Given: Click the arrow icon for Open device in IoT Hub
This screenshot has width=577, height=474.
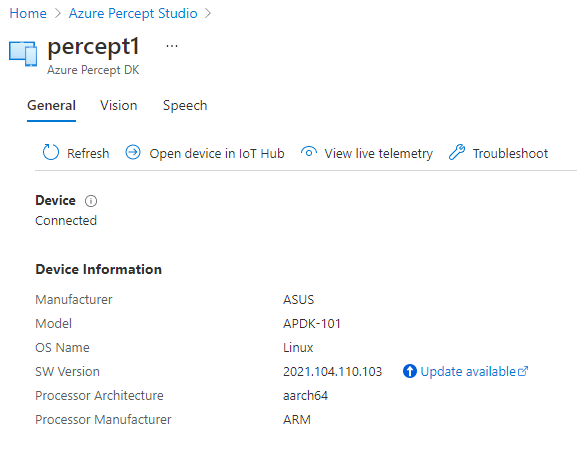Looking at the screenshot, I should [133, 152].
